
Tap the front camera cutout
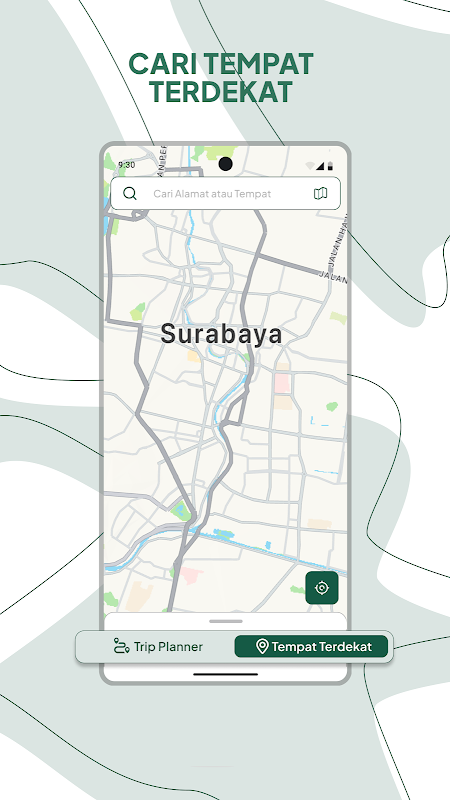pos(225,164)
